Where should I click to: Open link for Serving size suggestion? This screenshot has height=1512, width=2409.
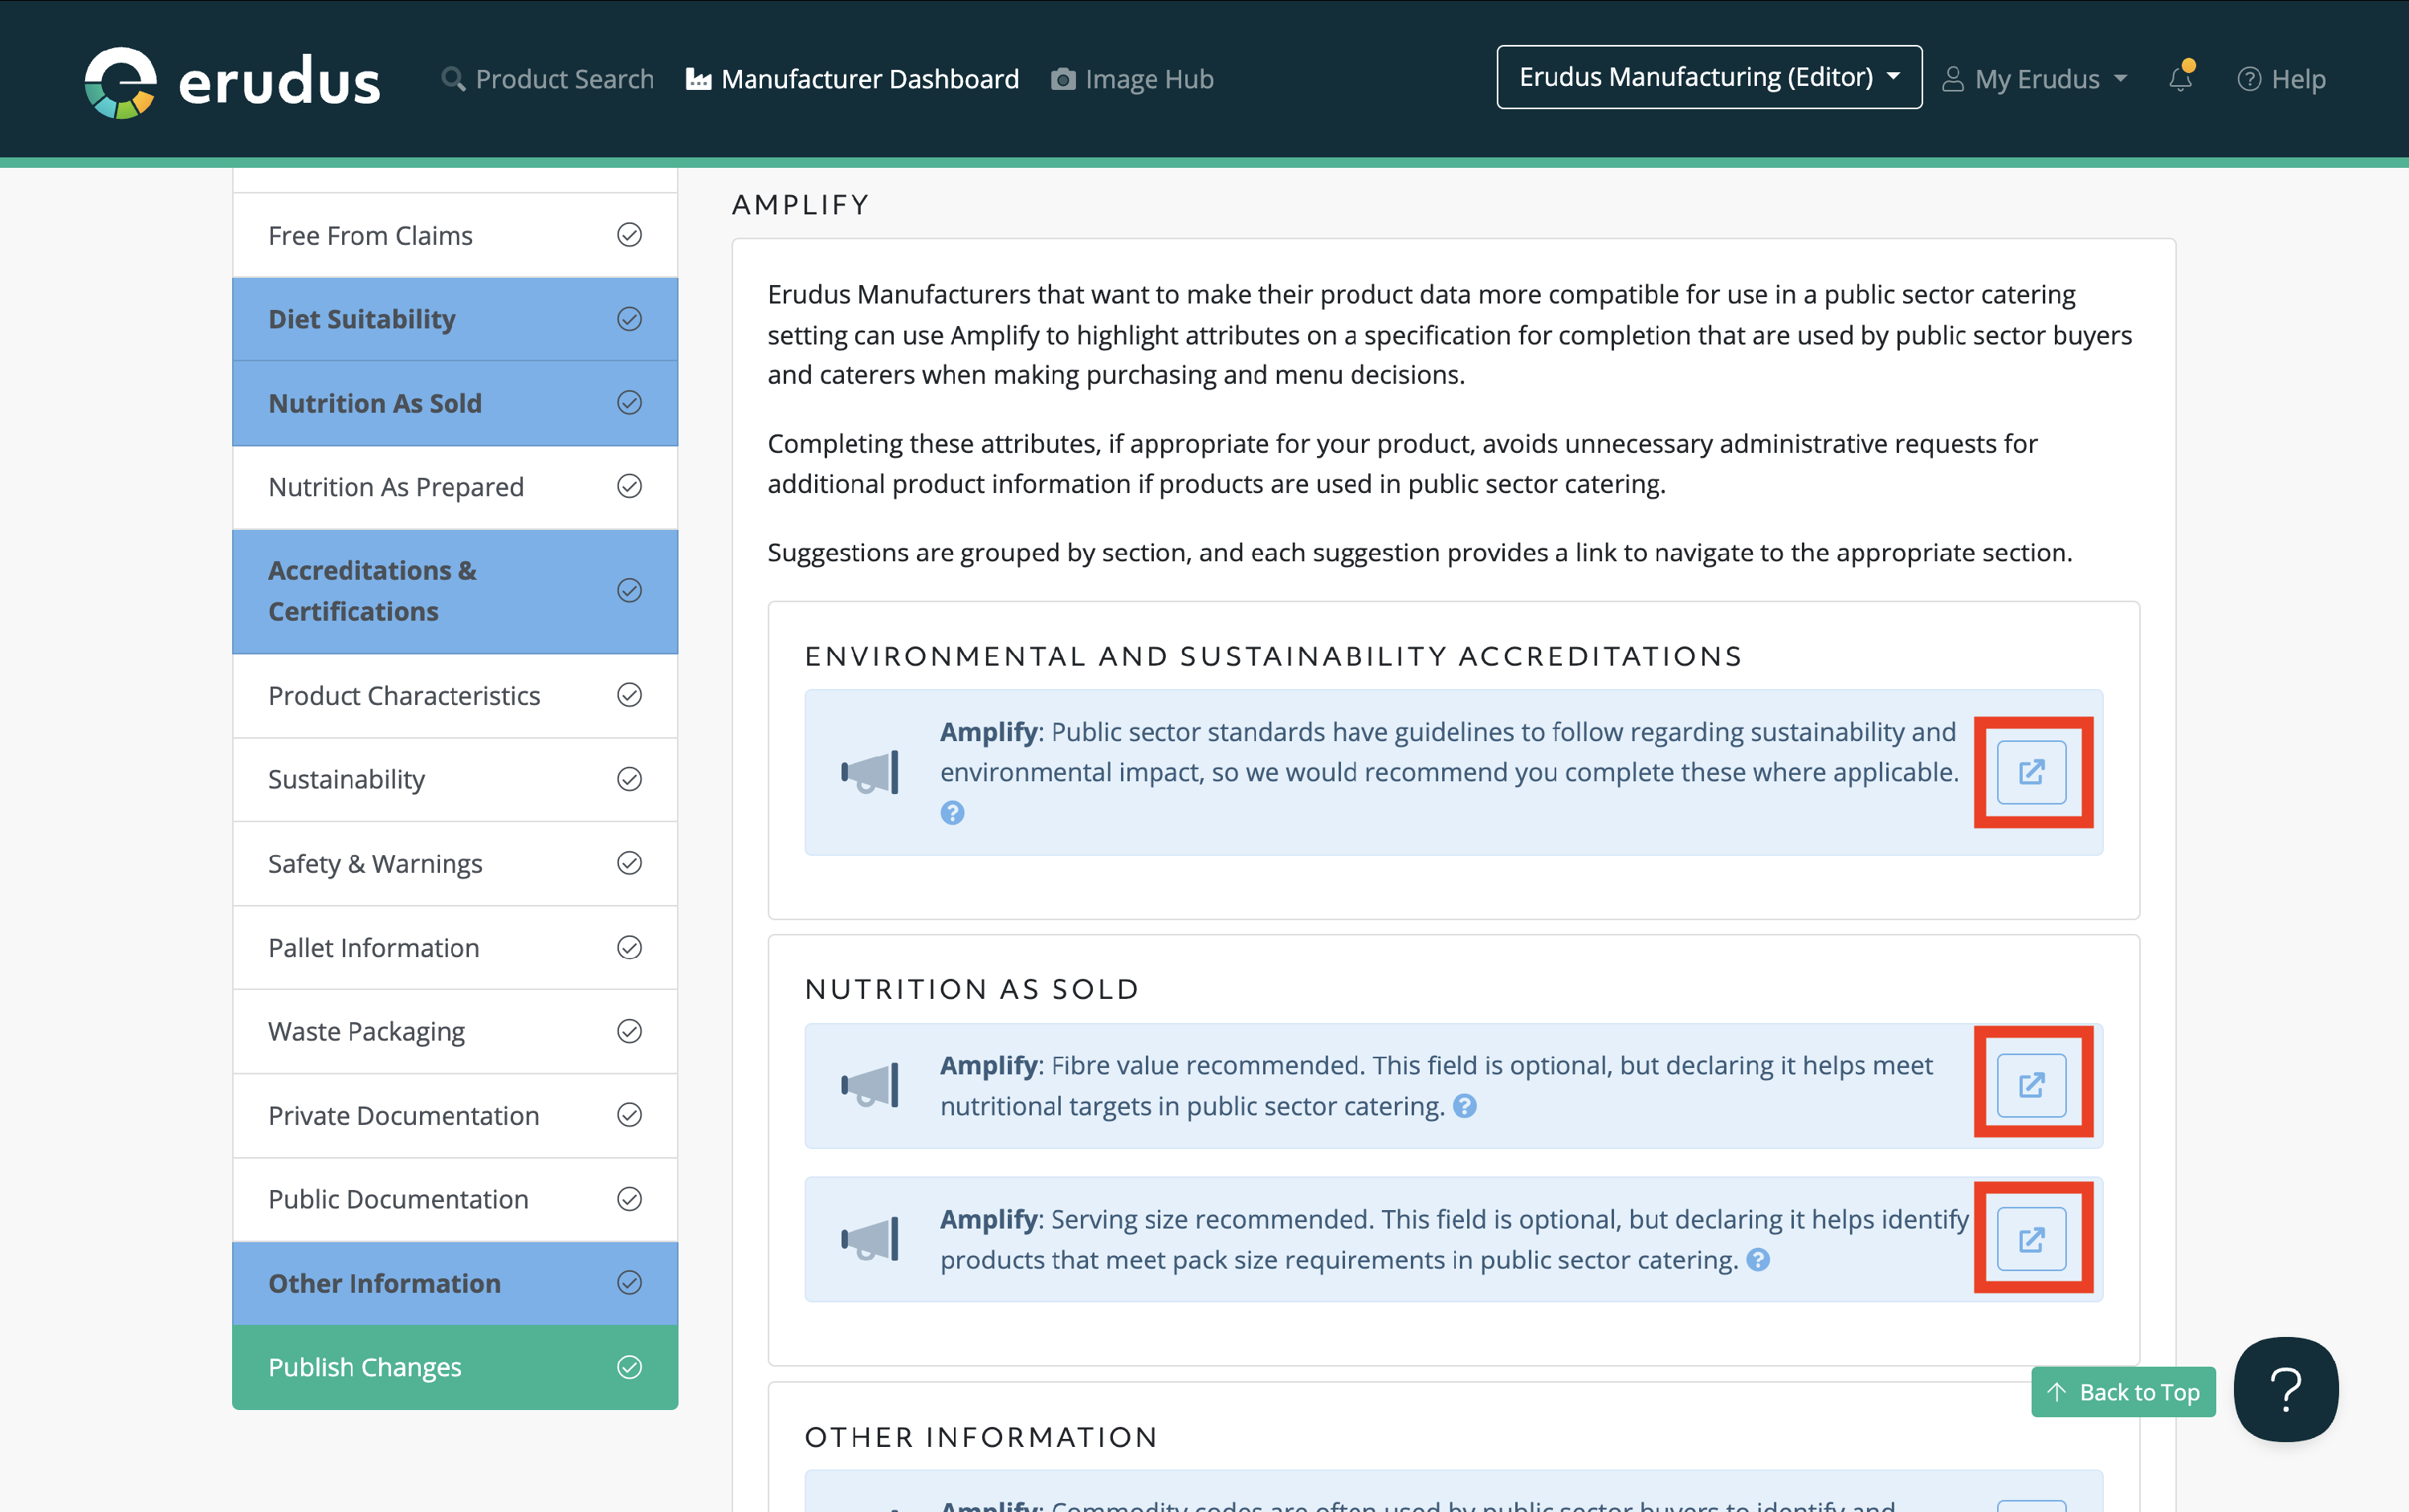click(2031, 1239)
